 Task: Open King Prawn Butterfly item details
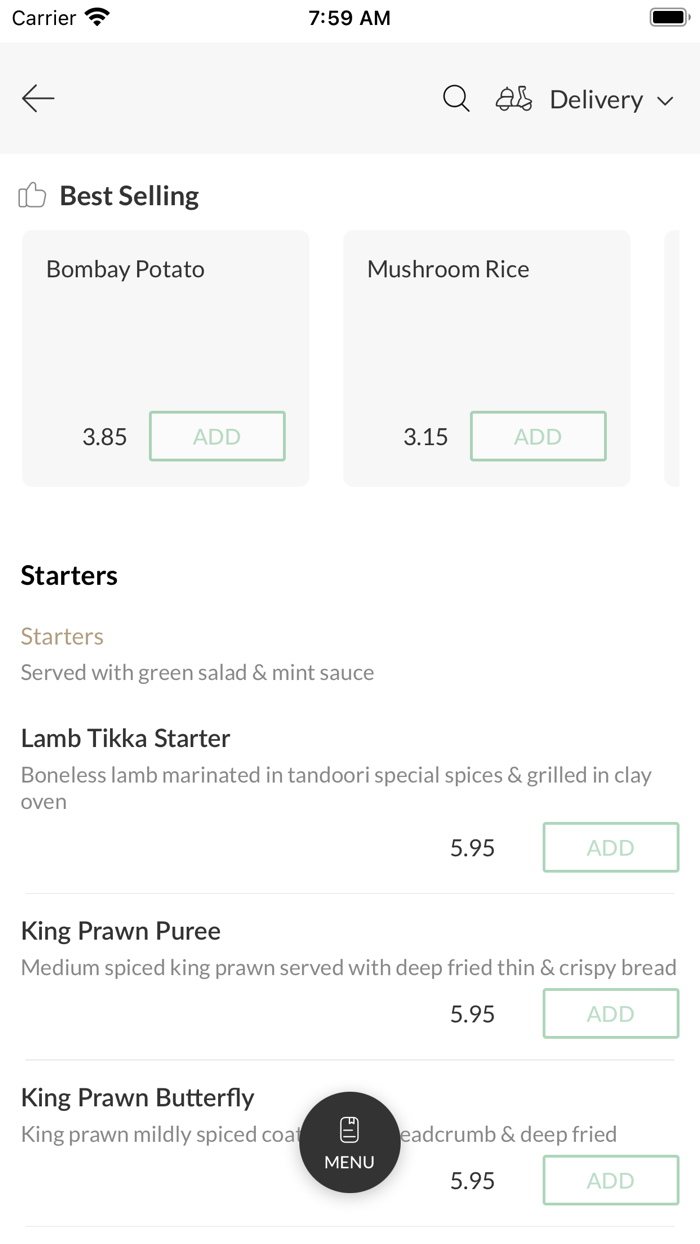point(138,1097)
